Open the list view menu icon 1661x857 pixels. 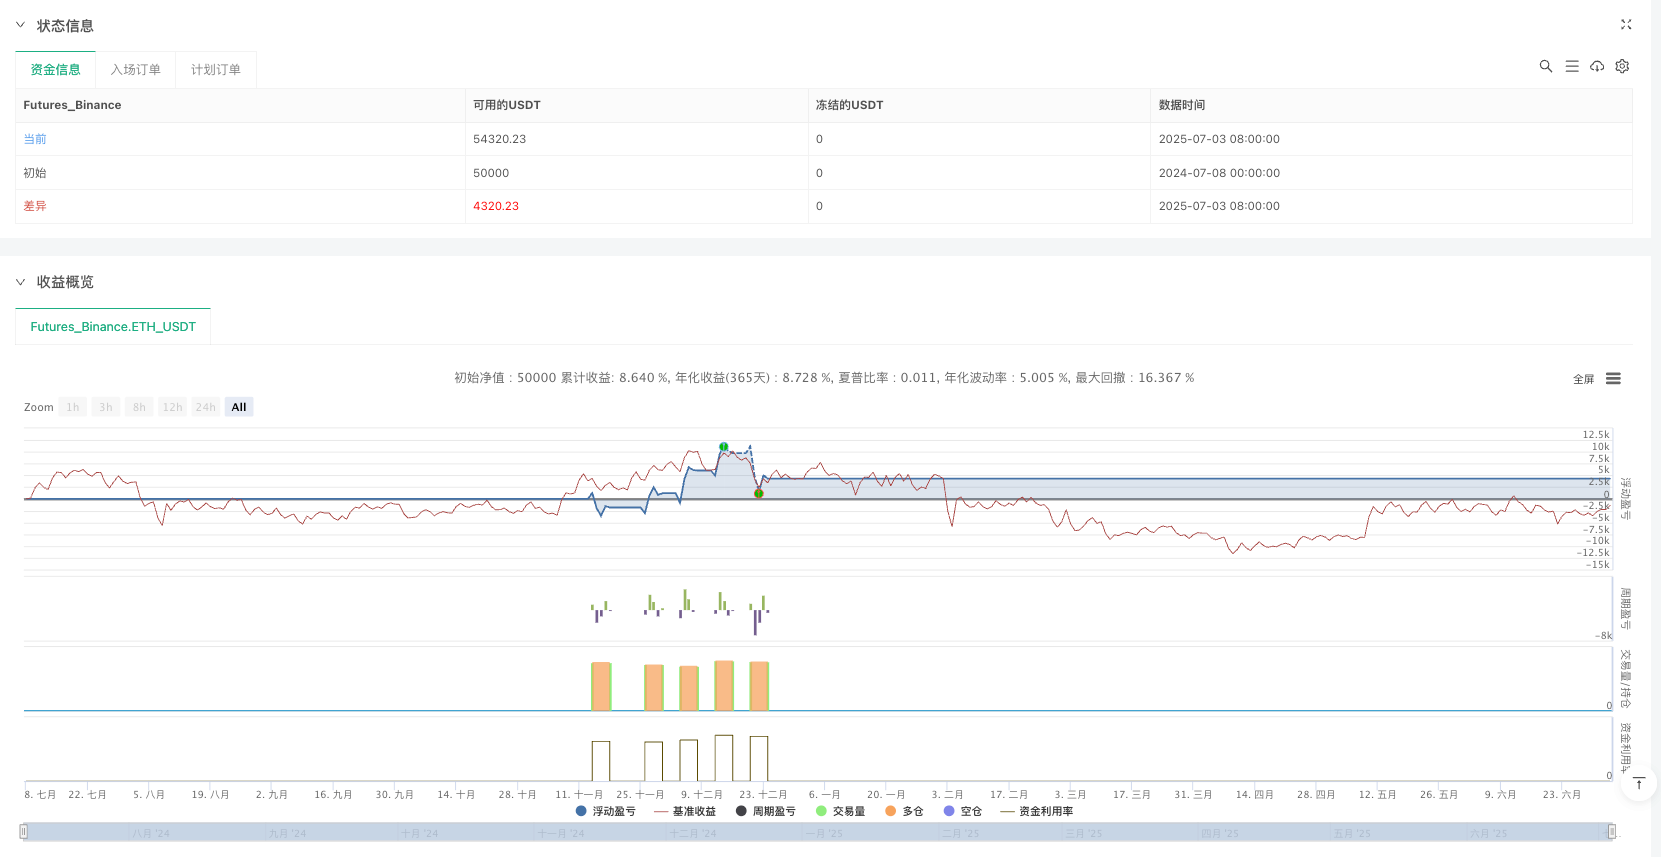point(1572,66)
